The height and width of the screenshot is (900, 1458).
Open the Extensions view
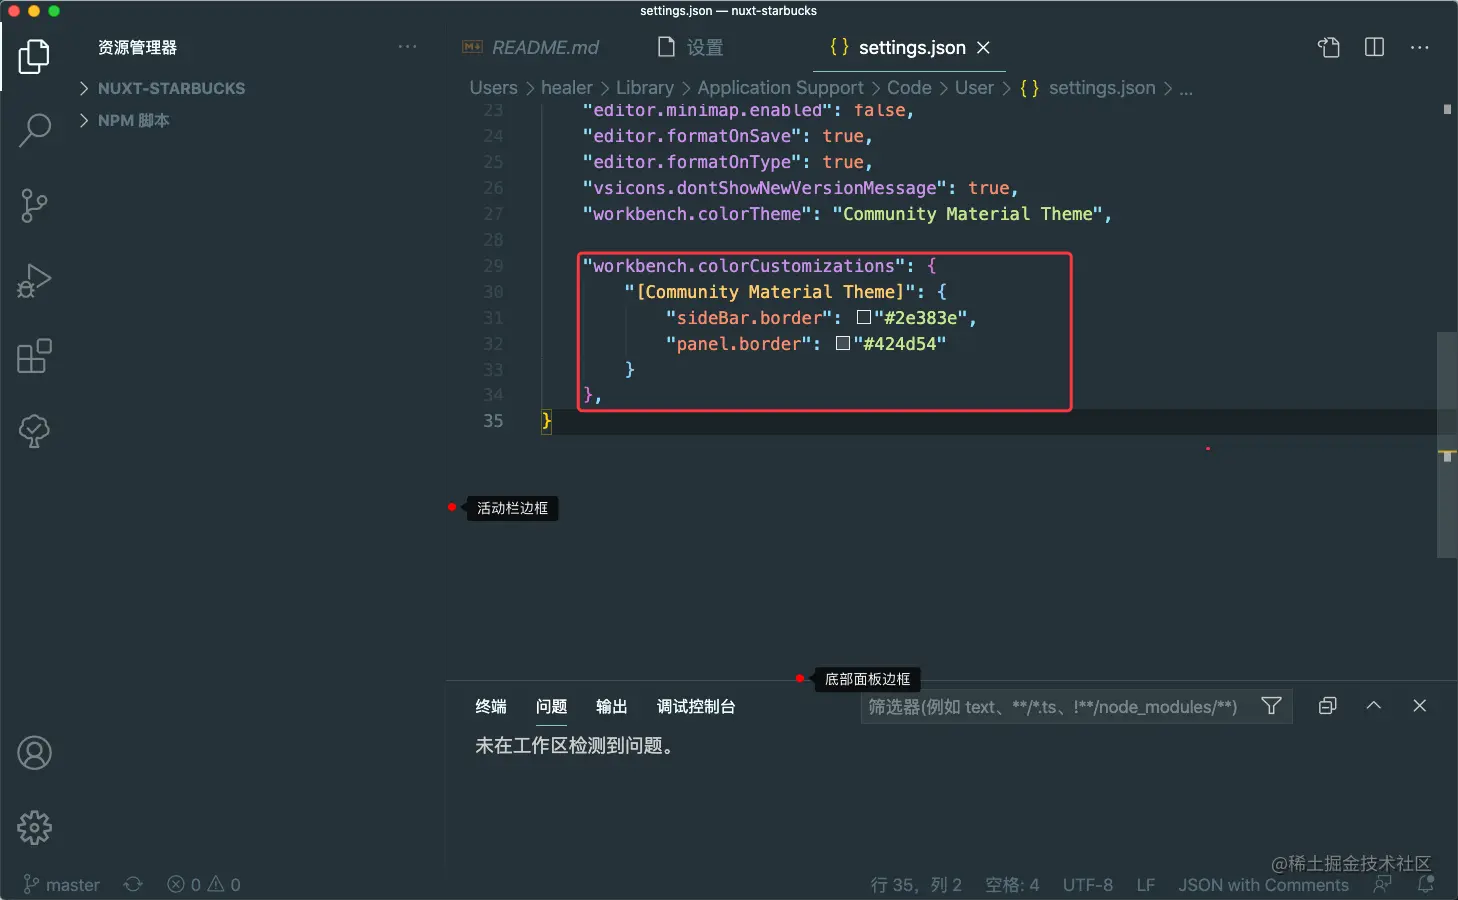(34, 356)
